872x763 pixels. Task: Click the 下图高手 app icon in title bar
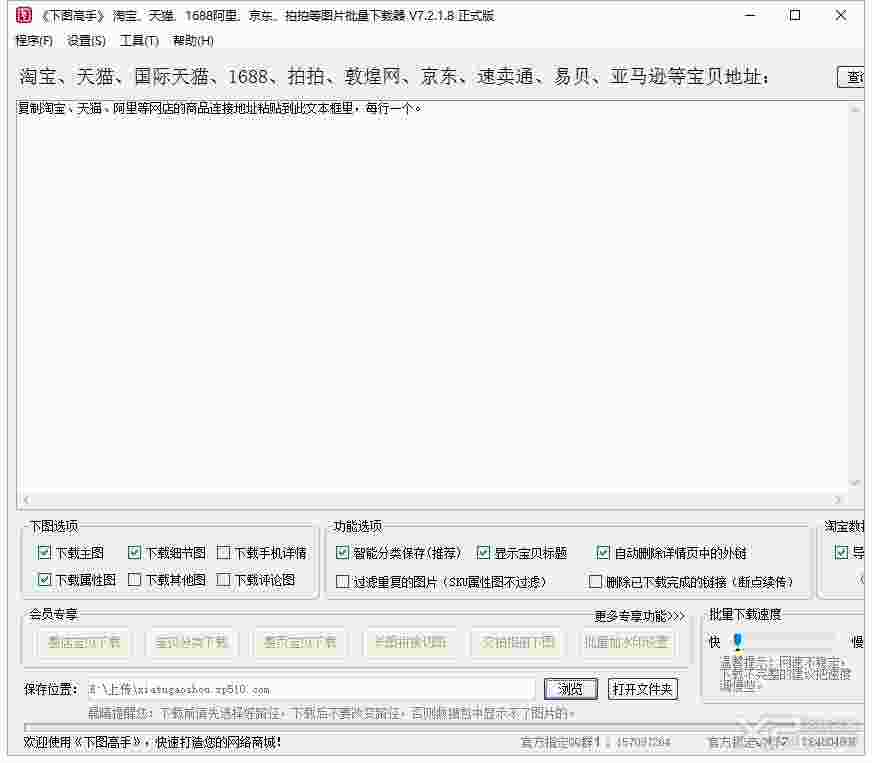[x=23, y=15]
